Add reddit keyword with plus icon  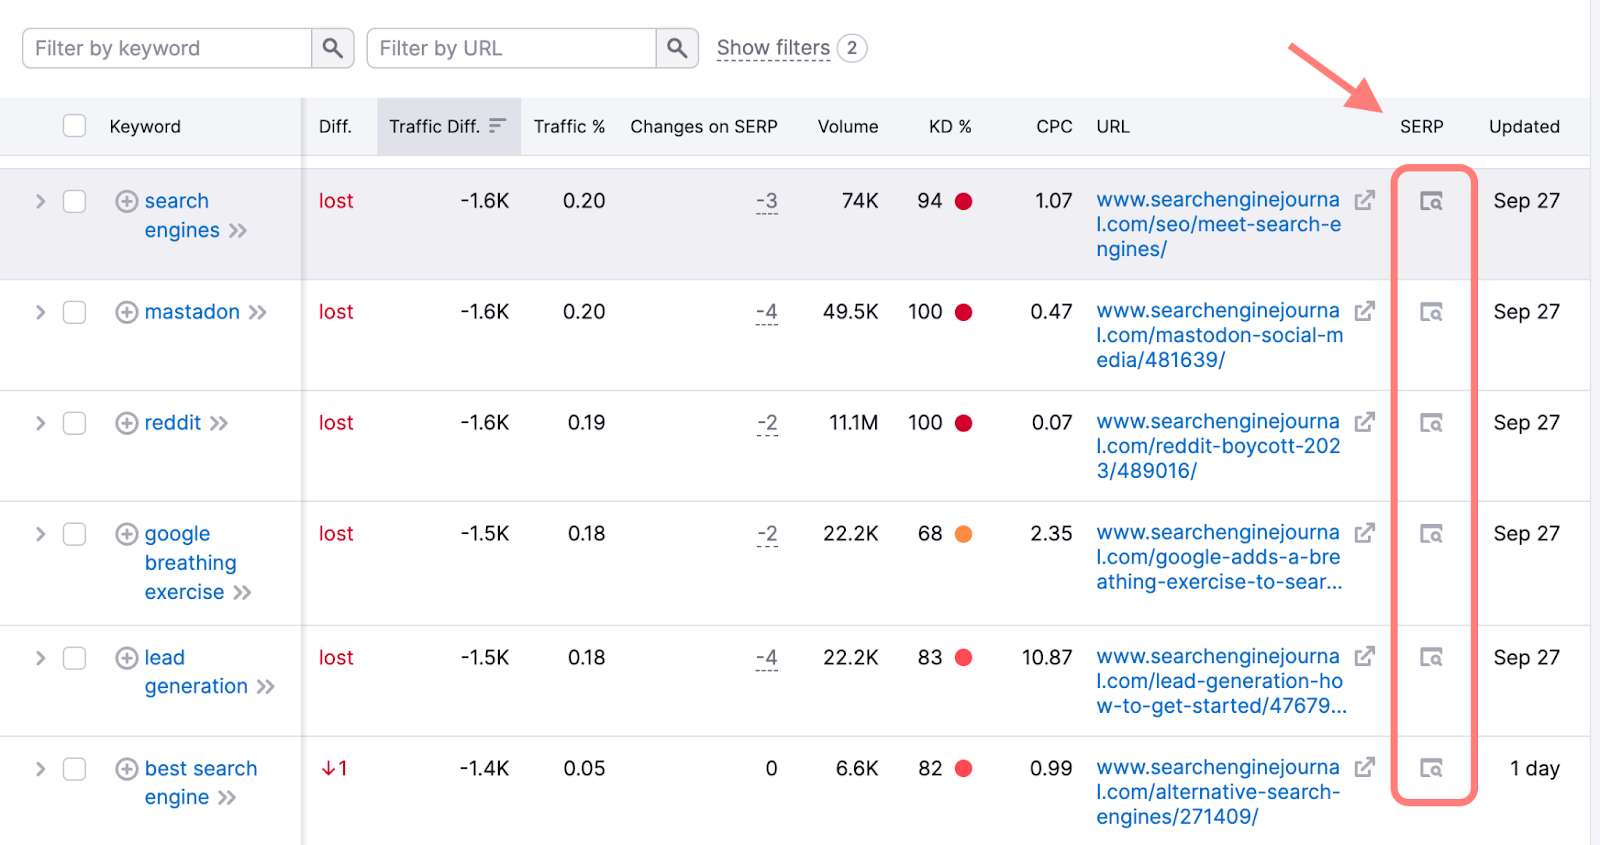(x=127, y=424)
